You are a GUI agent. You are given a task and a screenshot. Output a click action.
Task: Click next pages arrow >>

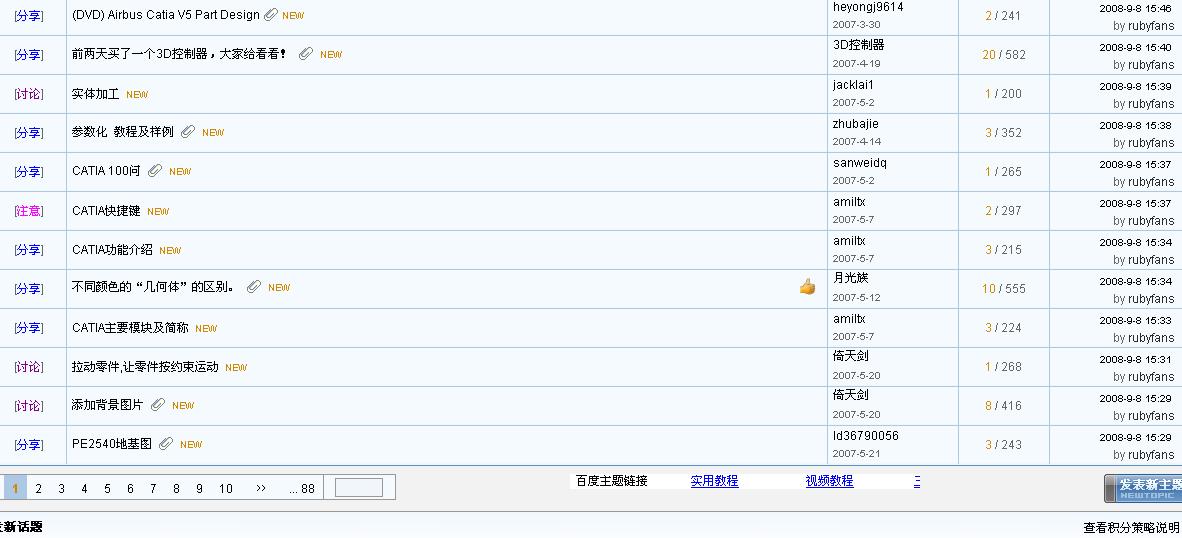(261, 488)
